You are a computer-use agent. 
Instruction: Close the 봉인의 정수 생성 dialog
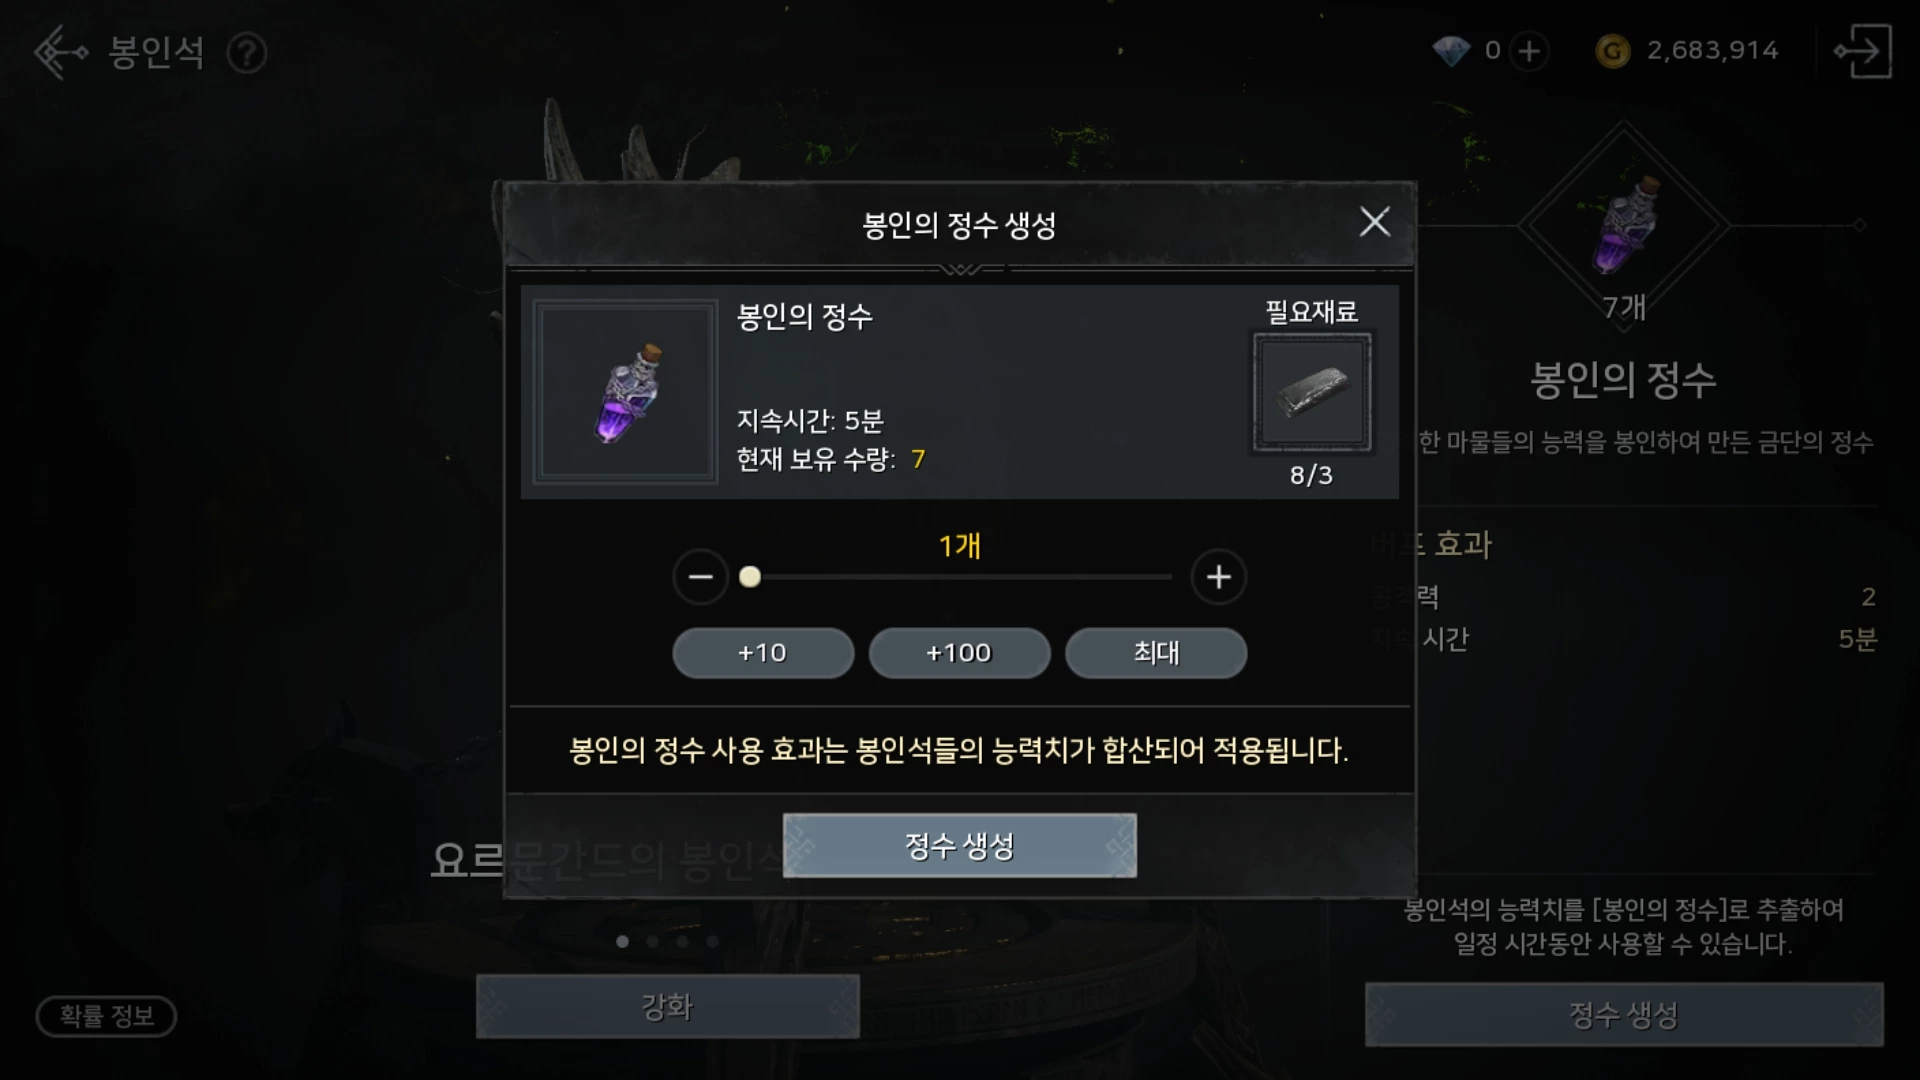(x=1375, y=222)
